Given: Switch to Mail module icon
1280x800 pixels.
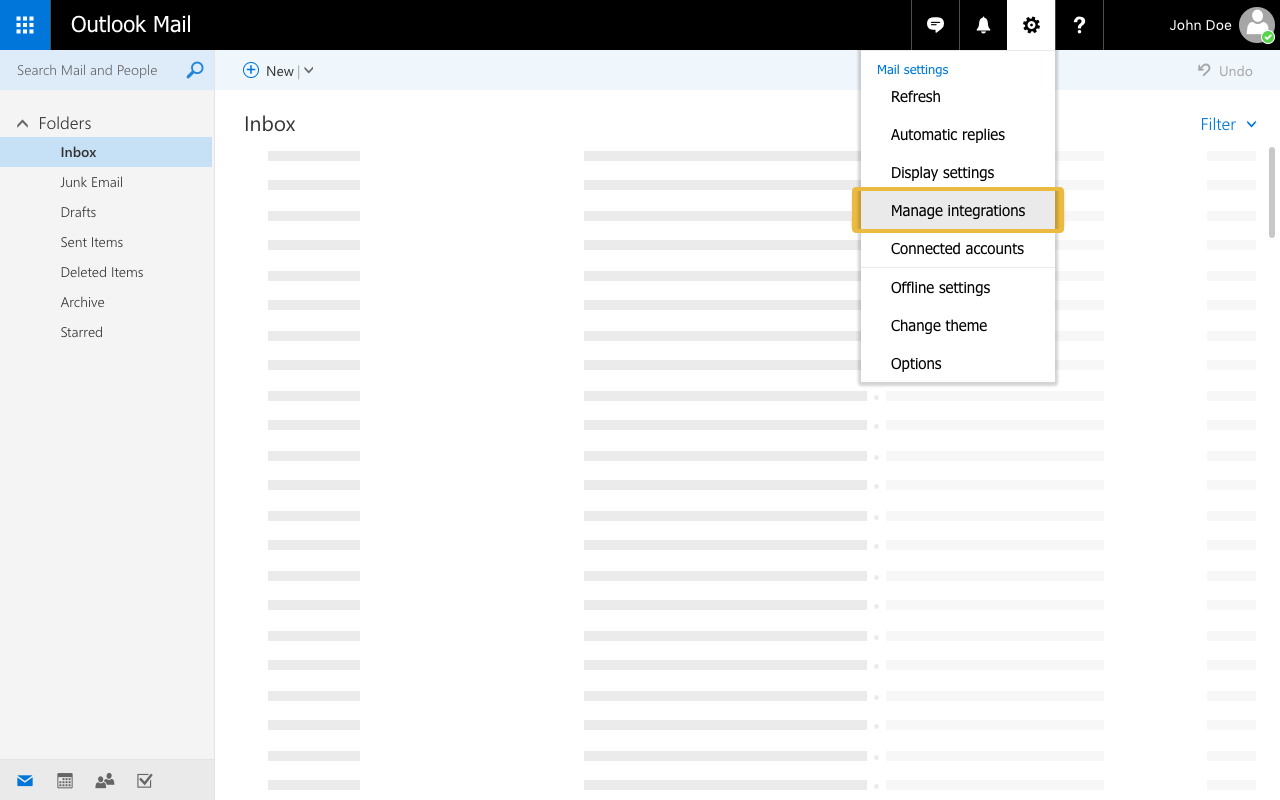Looking at the screenshot, I should point(25,781).
